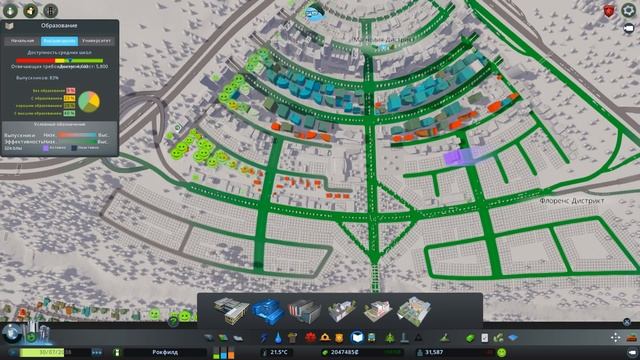Switch to the Начальная education tab
The width and height of the screenshot is (640, 360).
pos(22,41)
